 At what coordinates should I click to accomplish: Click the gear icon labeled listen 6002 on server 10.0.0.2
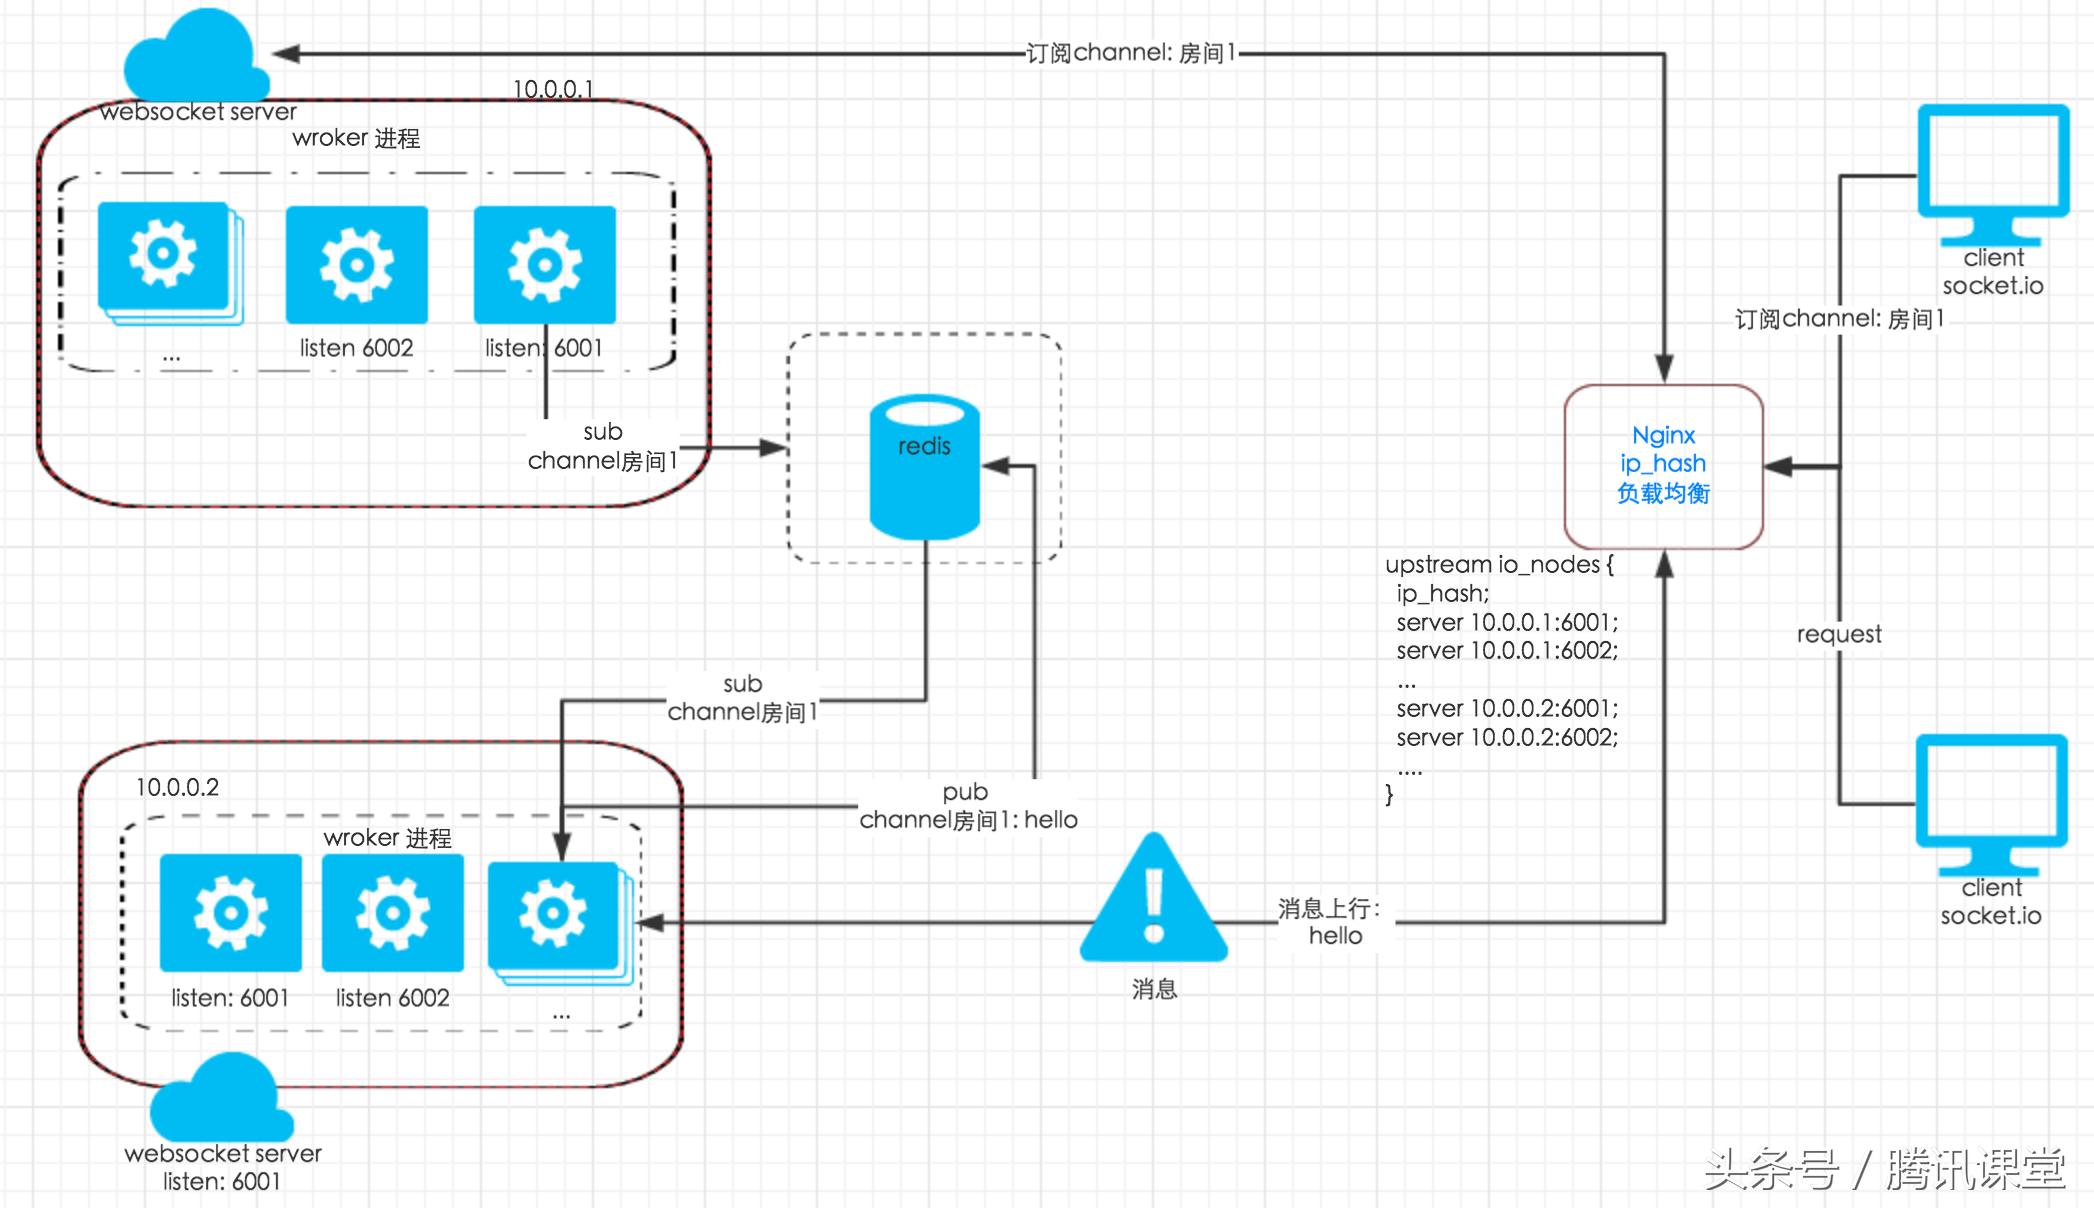tap(393, 913)
